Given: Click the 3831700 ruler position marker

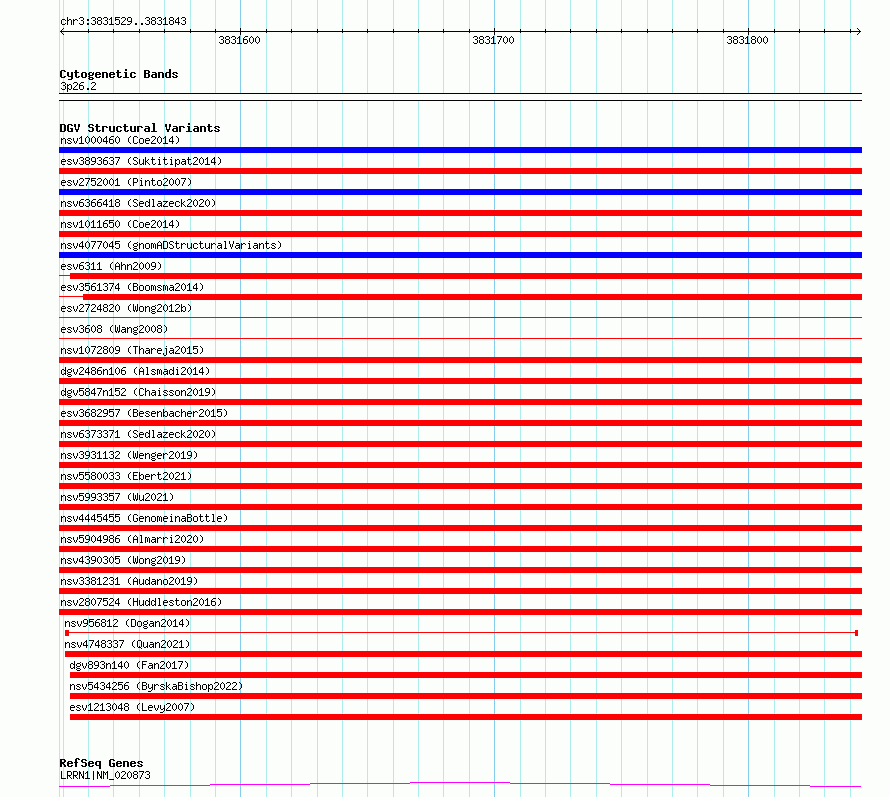Looking at the screenshot, I should 493,40.
